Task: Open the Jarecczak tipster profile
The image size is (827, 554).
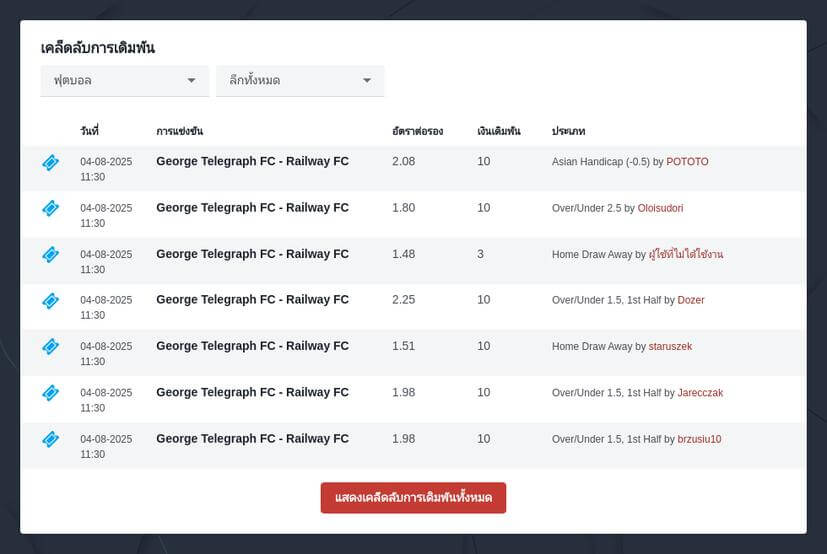Action: 700,393
